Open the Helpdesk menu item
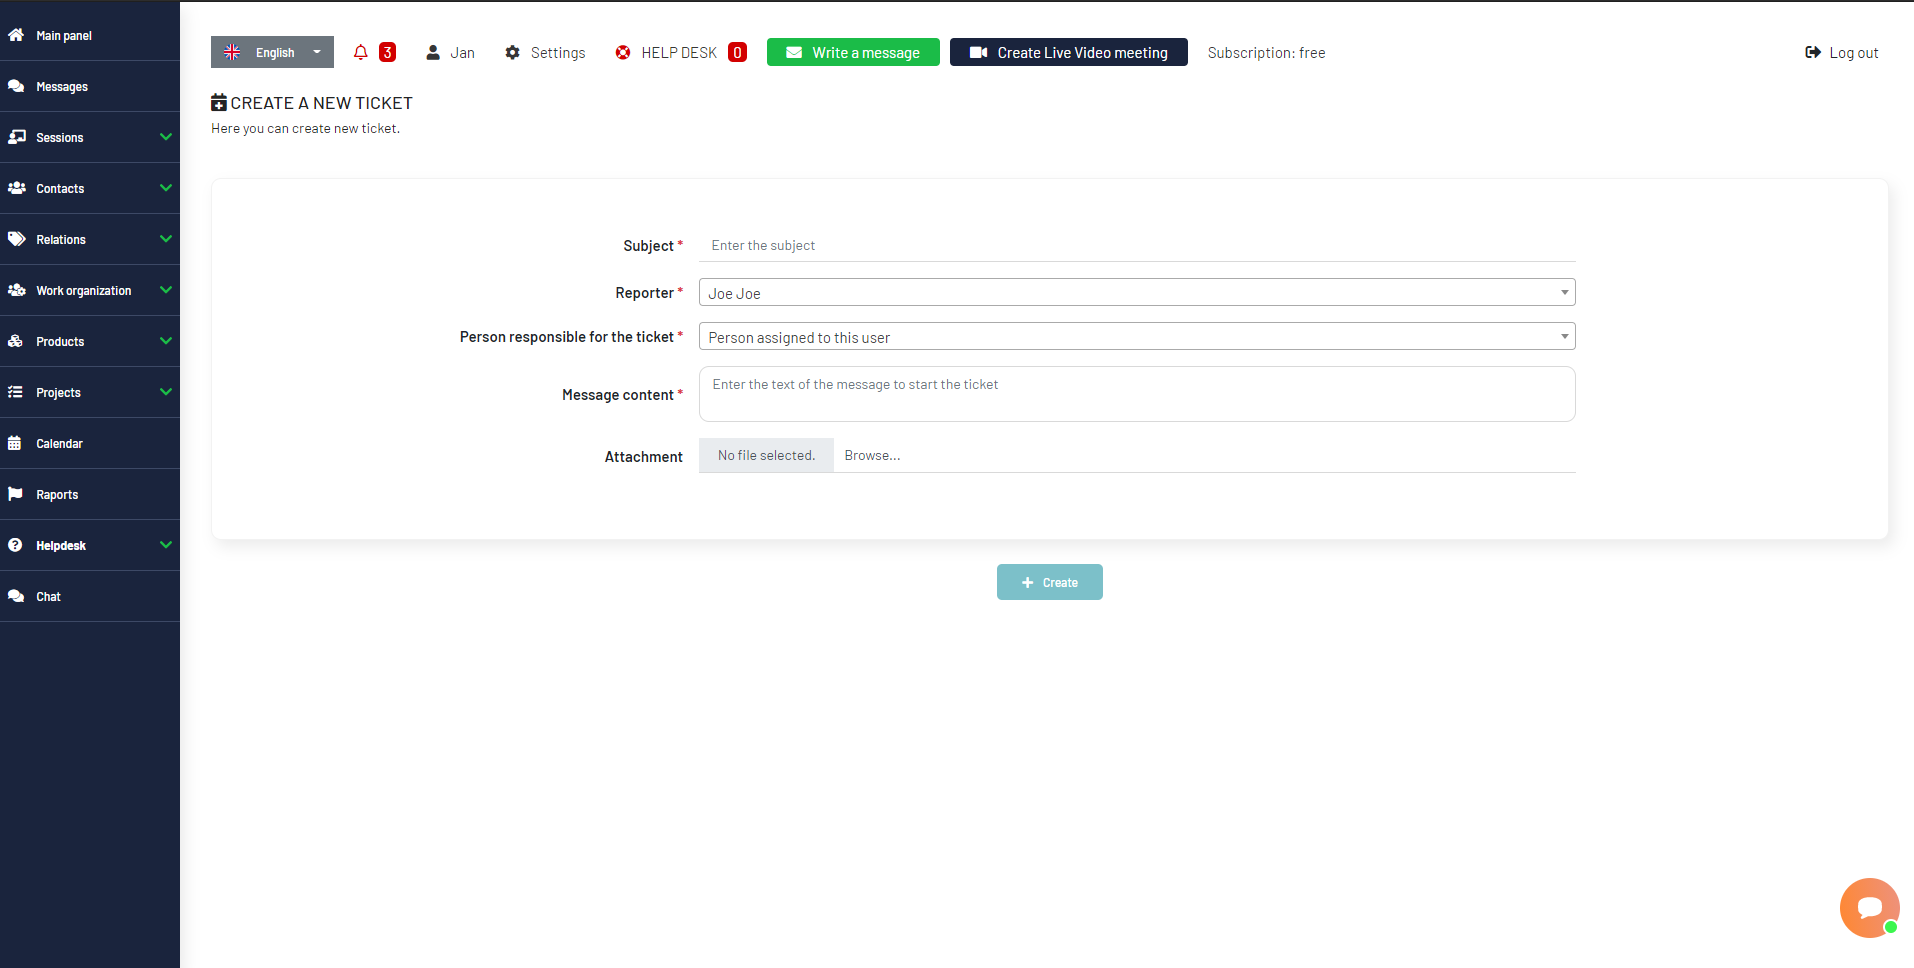This screenshot has height=968, width=1914. (x=60, y=545)
